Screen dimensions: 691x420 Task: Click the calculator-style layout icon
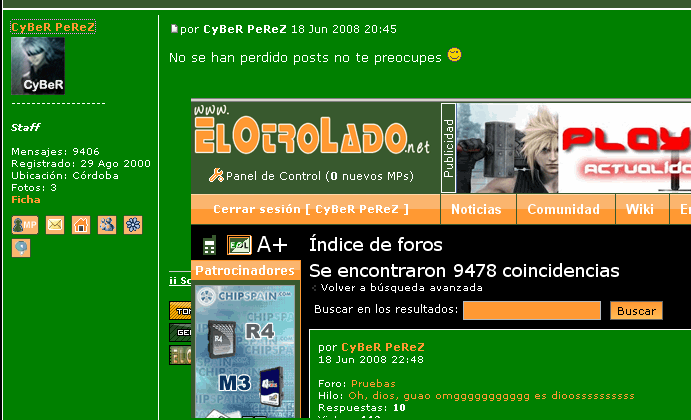(209, 245)
